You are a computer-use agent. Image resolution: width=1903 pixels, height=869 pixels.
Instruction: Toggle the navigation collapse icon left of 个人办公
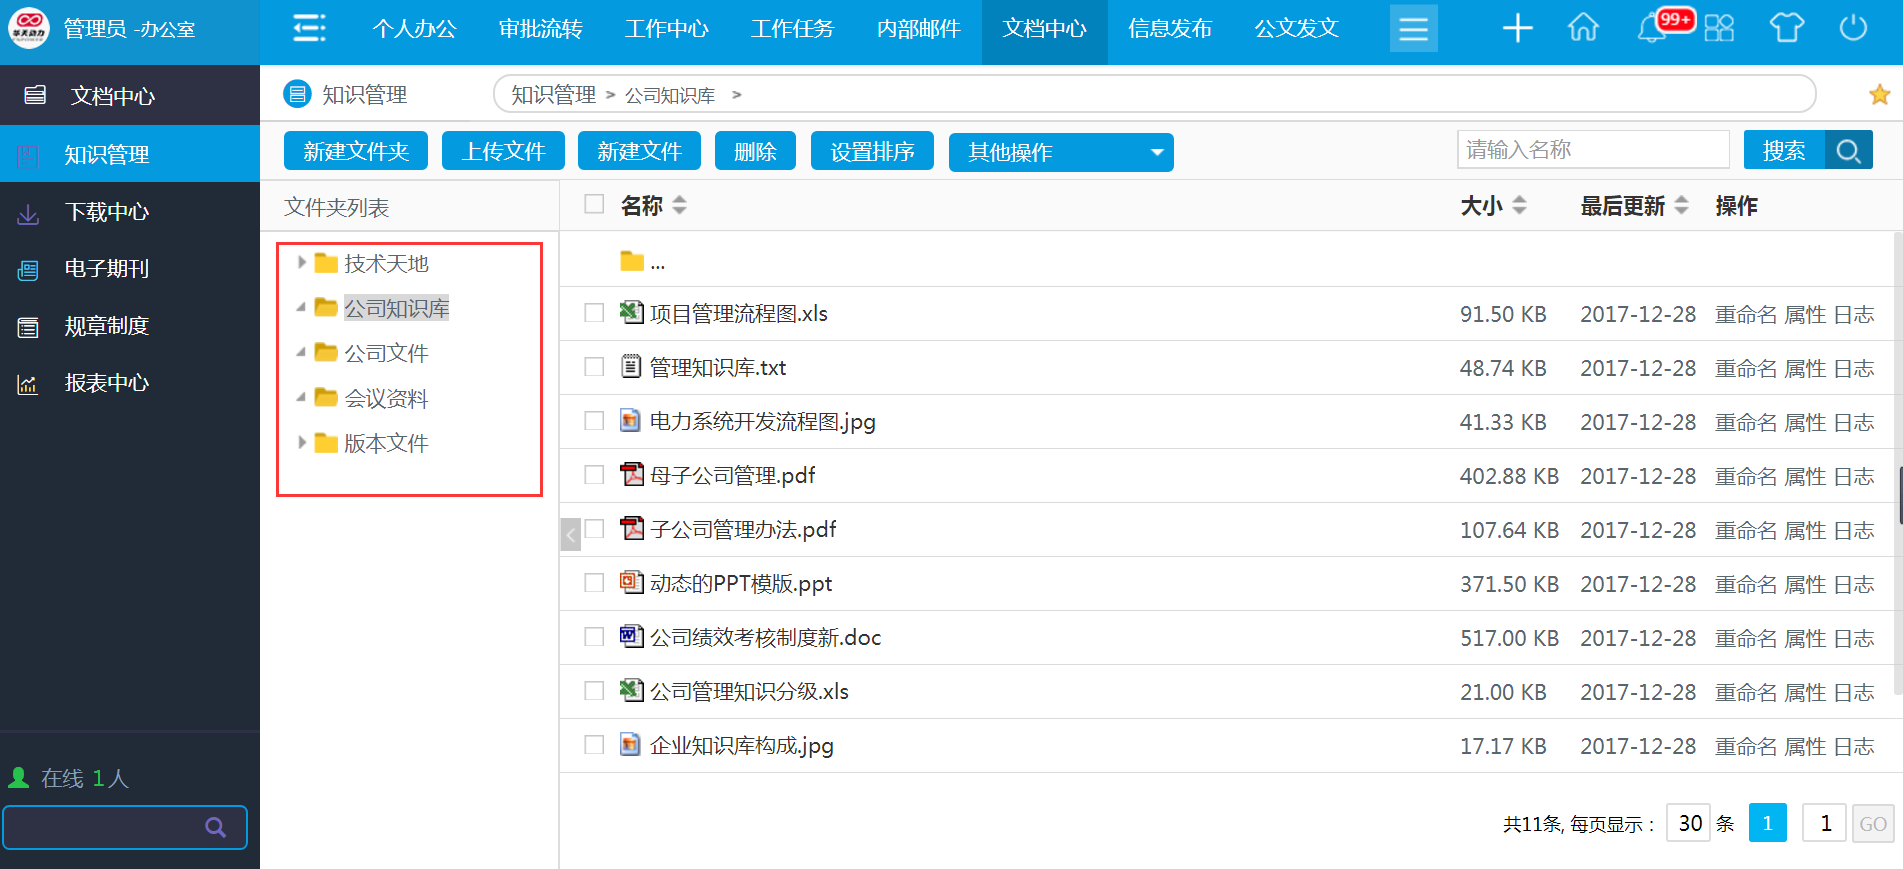[309, 28]
